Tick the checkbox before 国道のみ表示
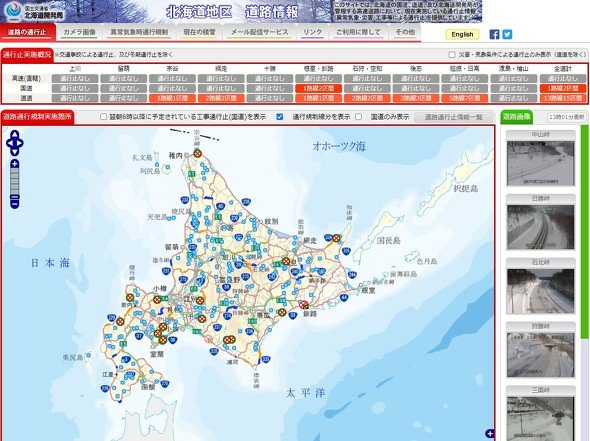Viewport: 590px width, 441px height. (359, 117)
